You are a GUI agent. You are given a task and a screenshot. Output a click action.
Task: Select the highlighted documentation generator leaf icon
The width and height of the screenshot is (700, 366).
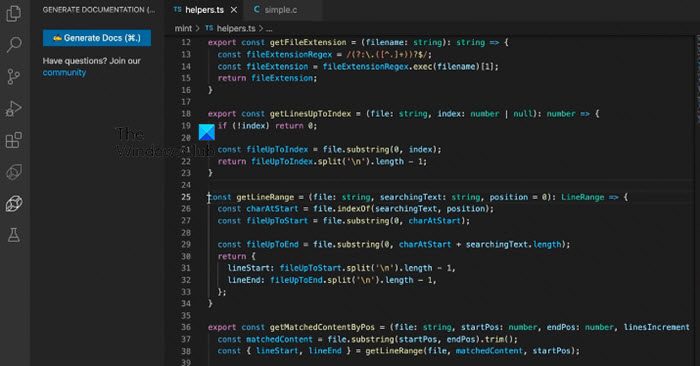click(x=14, y=204)
